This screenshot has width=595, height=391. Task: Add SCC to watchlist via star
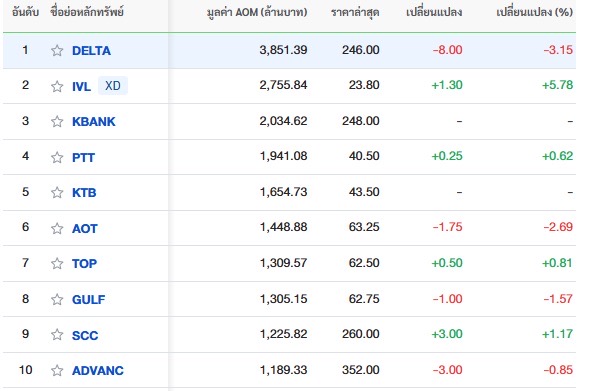click(x=57, y=334)
